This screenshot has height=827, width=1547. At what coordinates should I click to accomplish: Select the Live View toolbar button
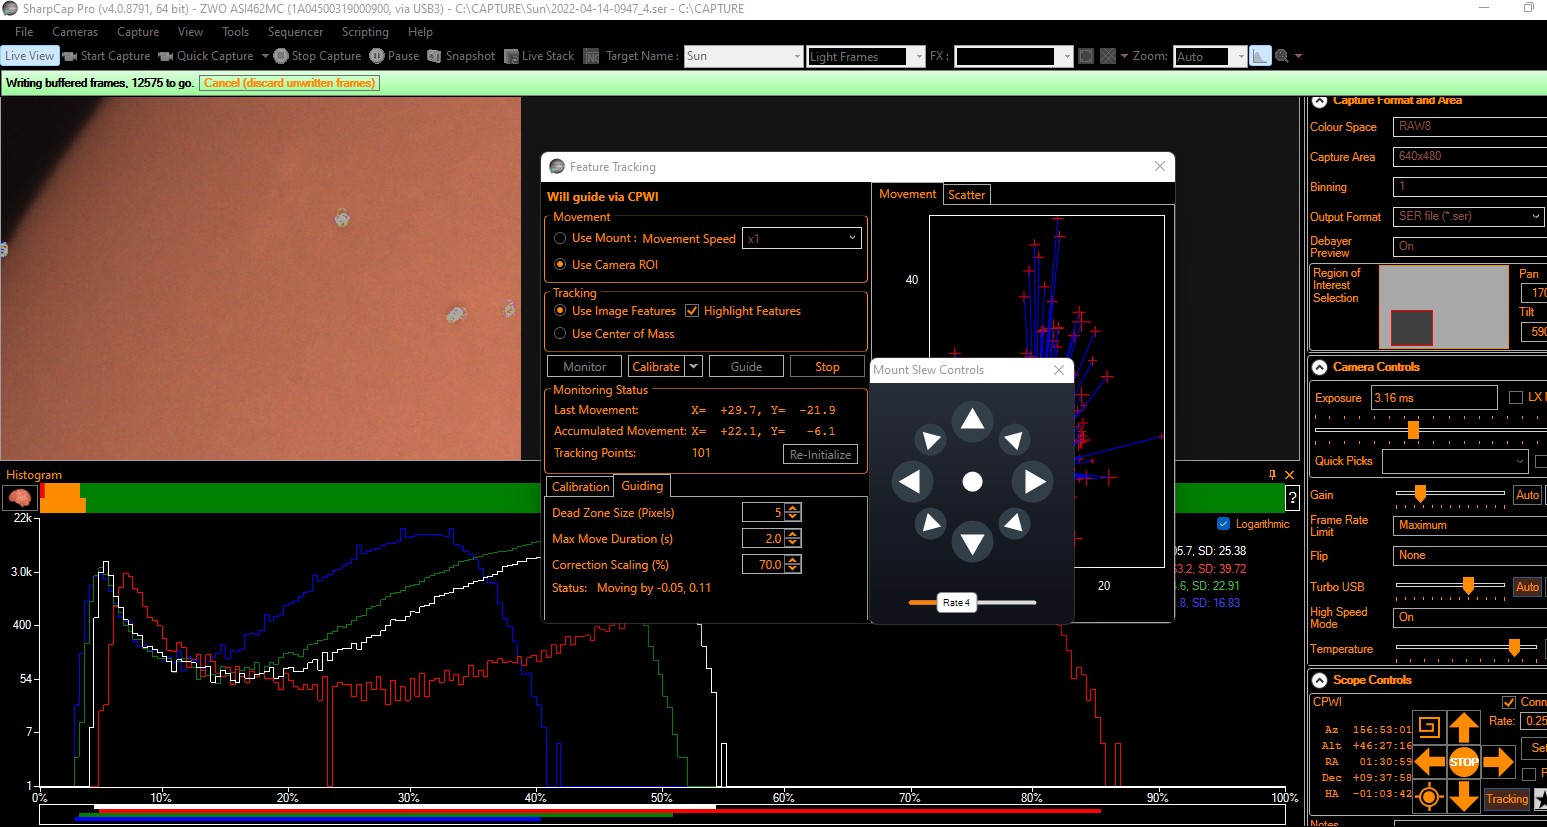pos(29,56)
